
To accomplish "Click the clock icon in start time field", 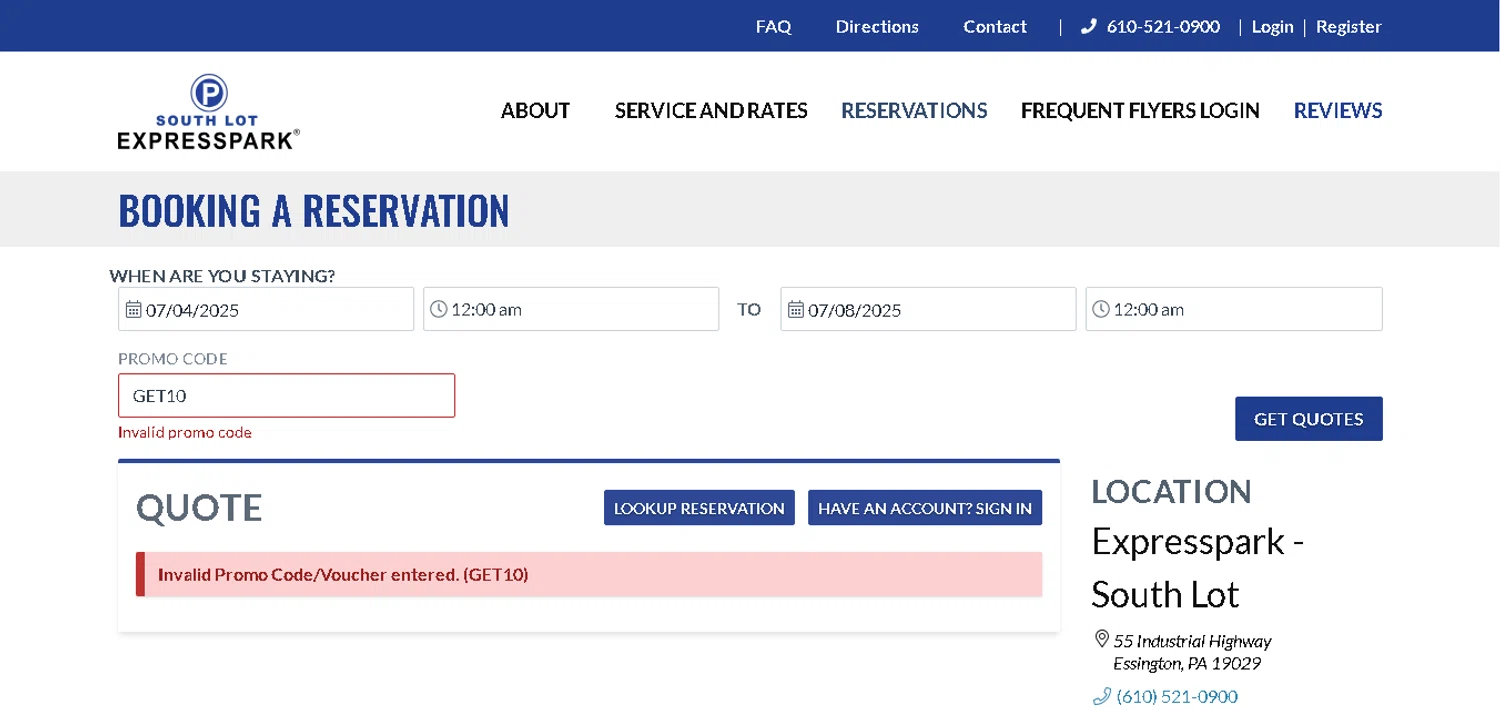I will pyautogui.click(x=438, y=309).
